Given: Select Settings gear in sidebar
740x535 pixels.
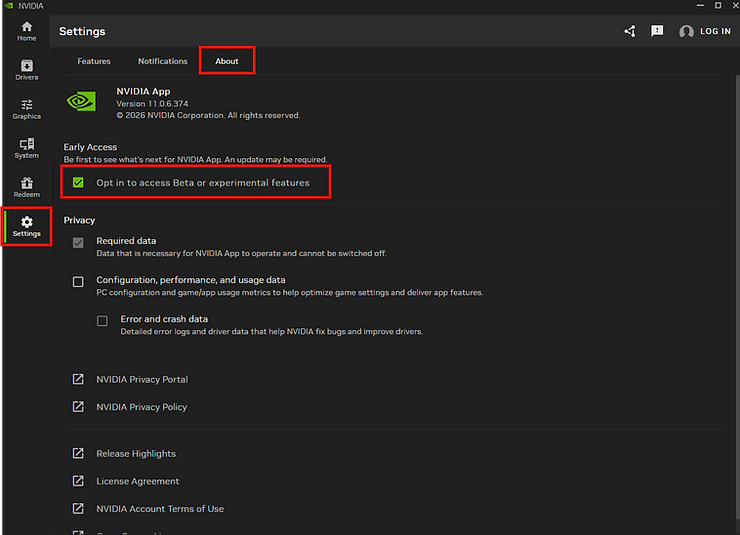Looking at the screenshot, I should click(26, 226).
